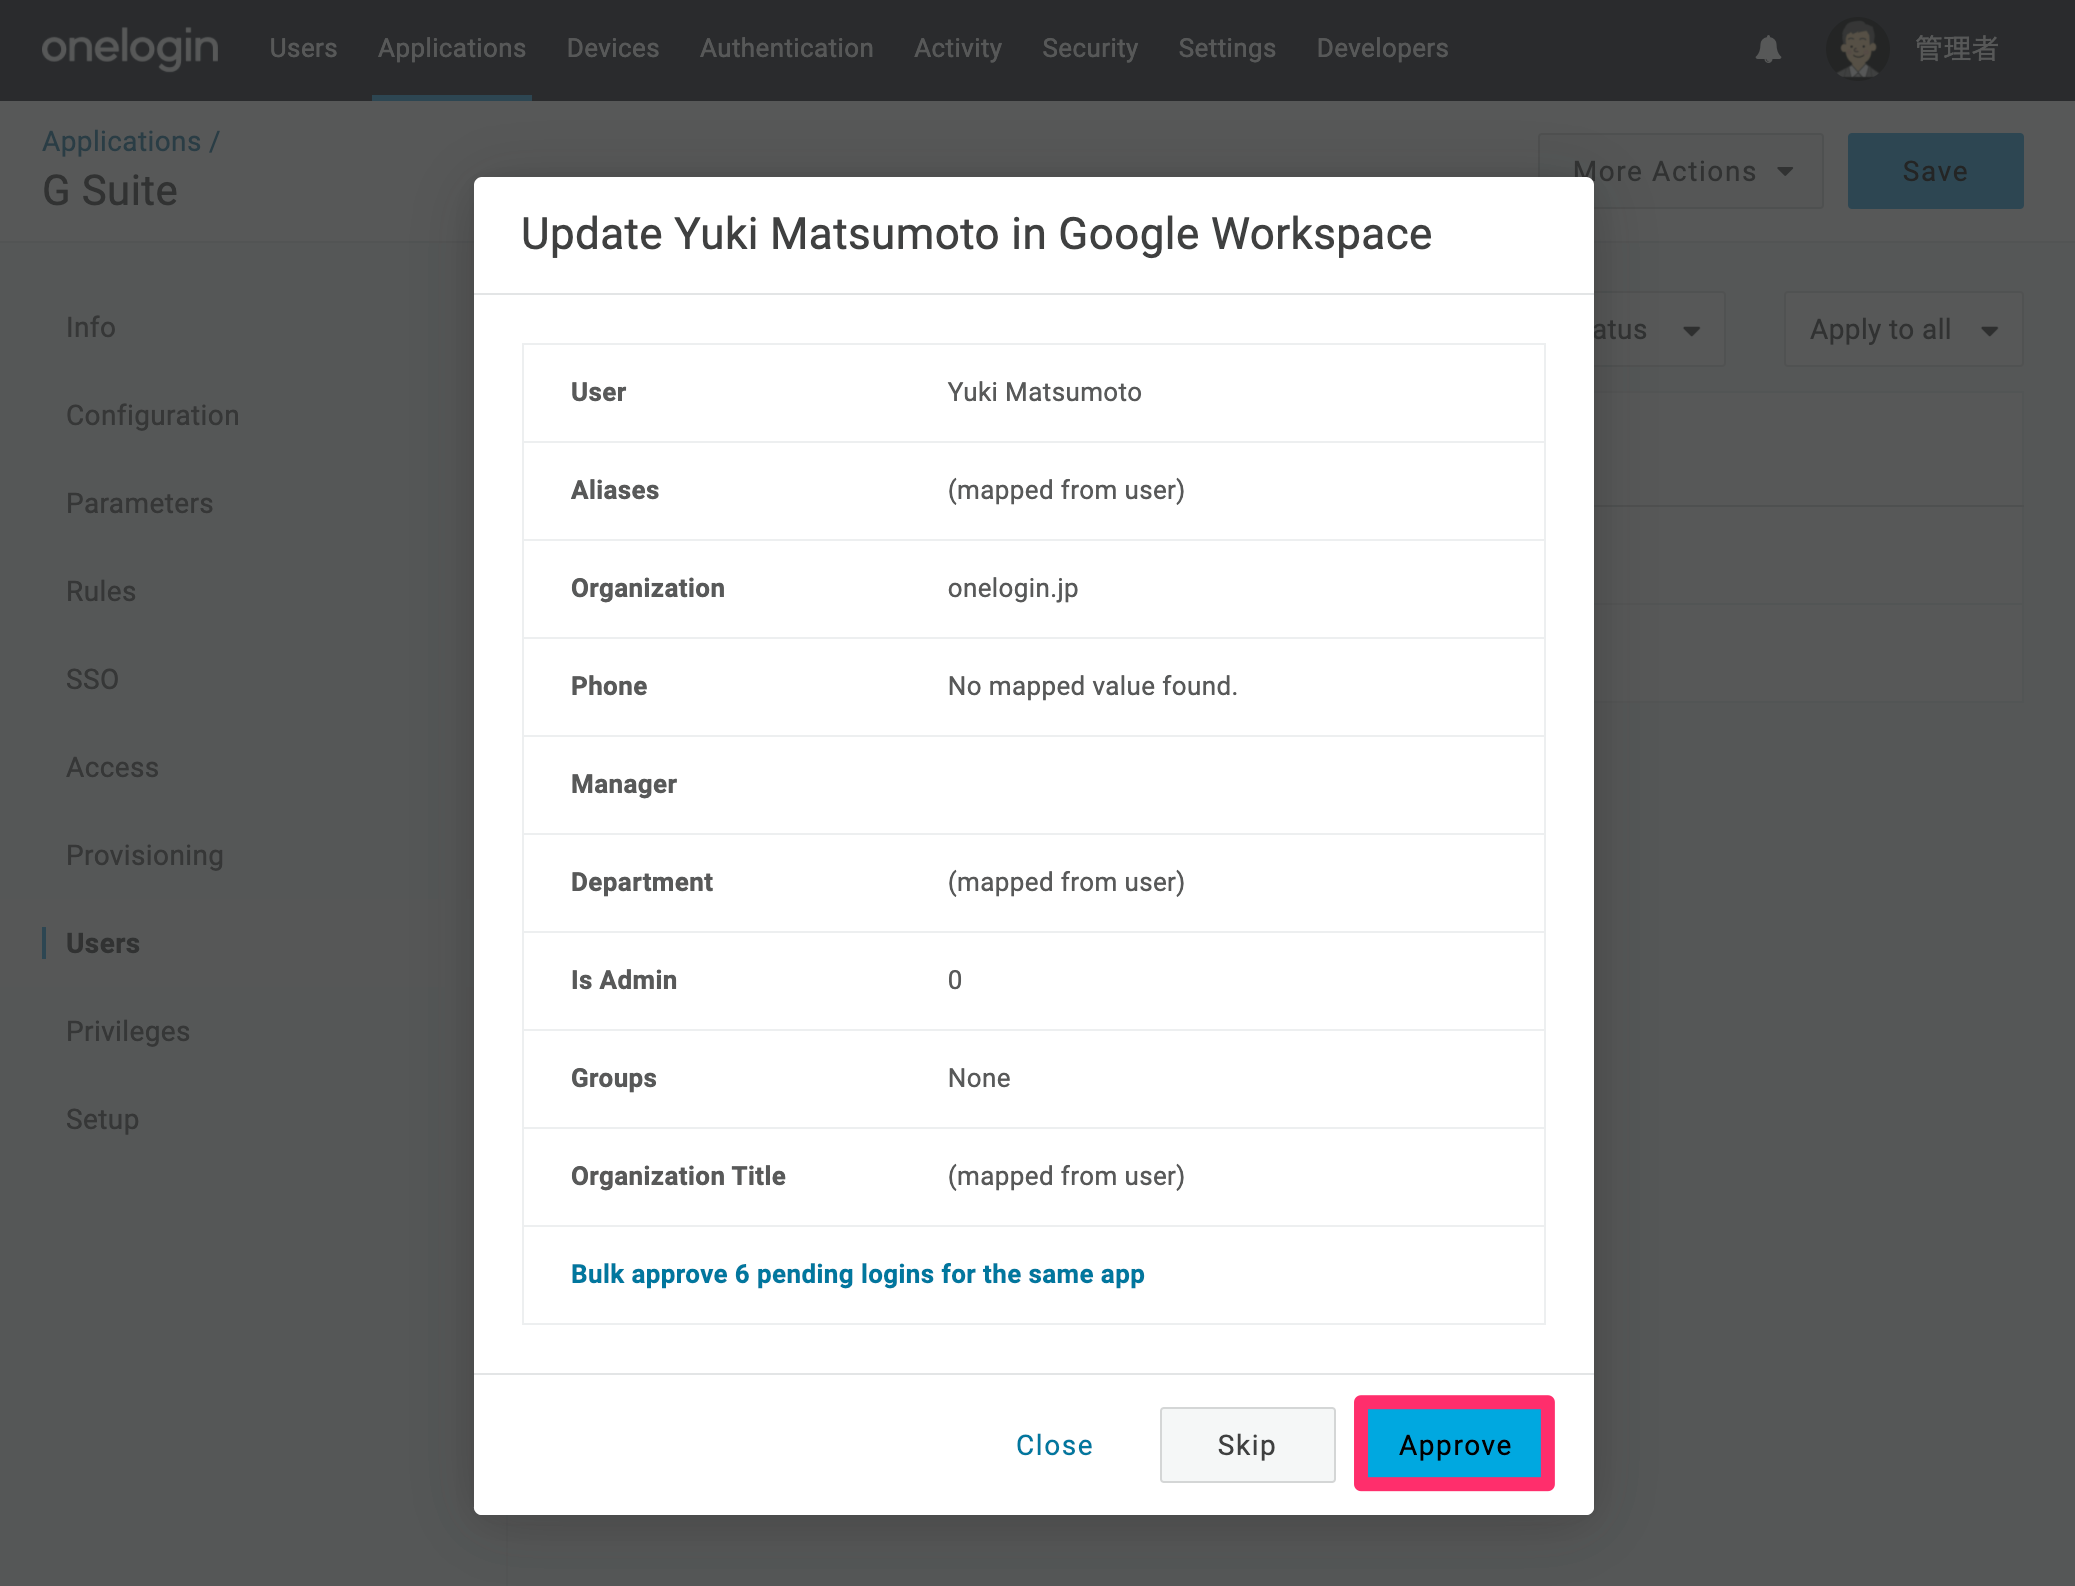2075x1586 pixels.
Task: Click the onelogin.jp organization value
Action: pos(1013,588)
